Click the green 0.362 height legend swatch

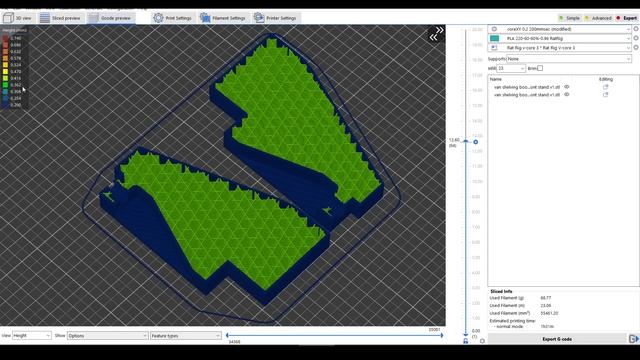(5, 85)
